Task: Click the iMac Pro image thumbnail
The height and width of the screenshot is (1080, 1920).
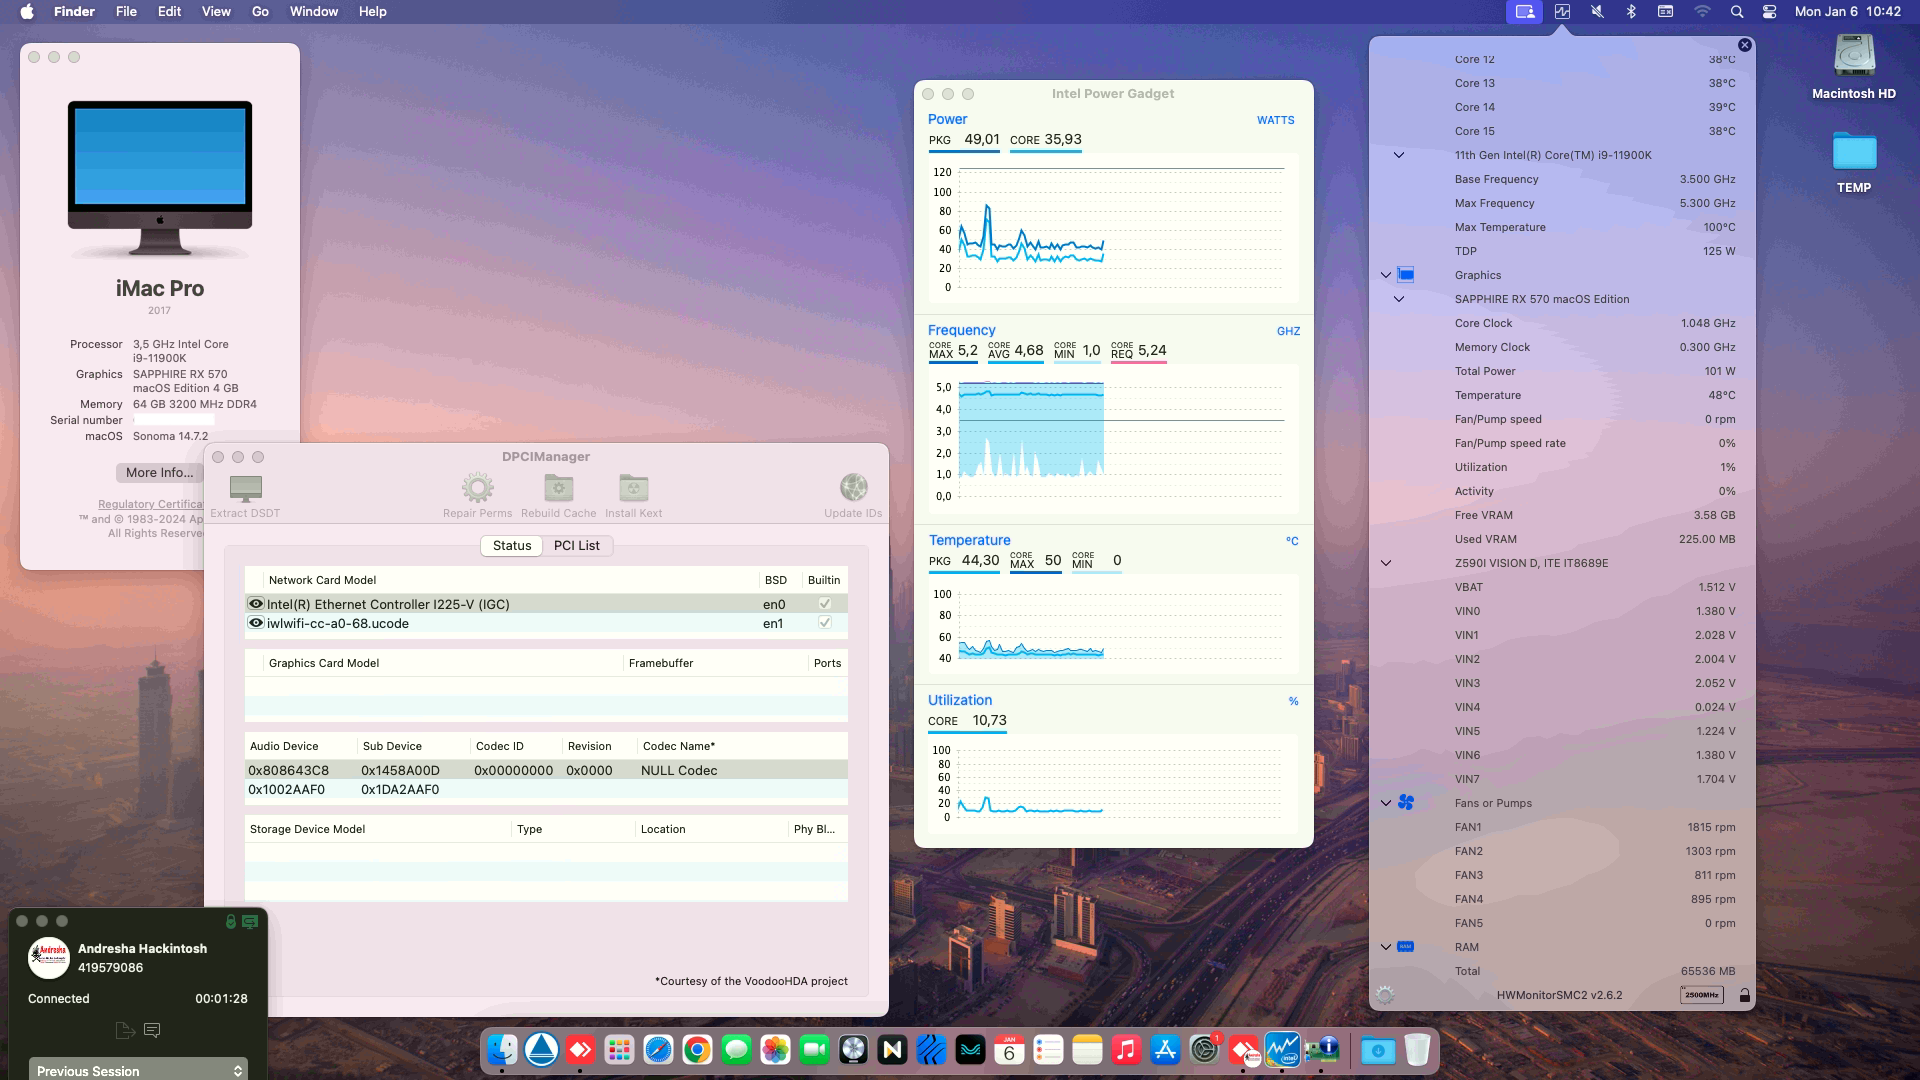Action: [x=160, y=178]
